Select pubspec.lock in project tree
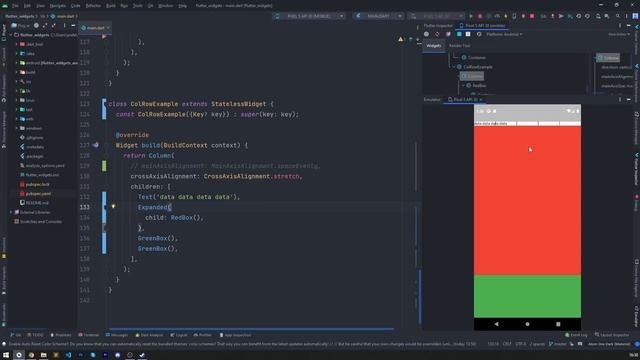 tap(38, 184)
